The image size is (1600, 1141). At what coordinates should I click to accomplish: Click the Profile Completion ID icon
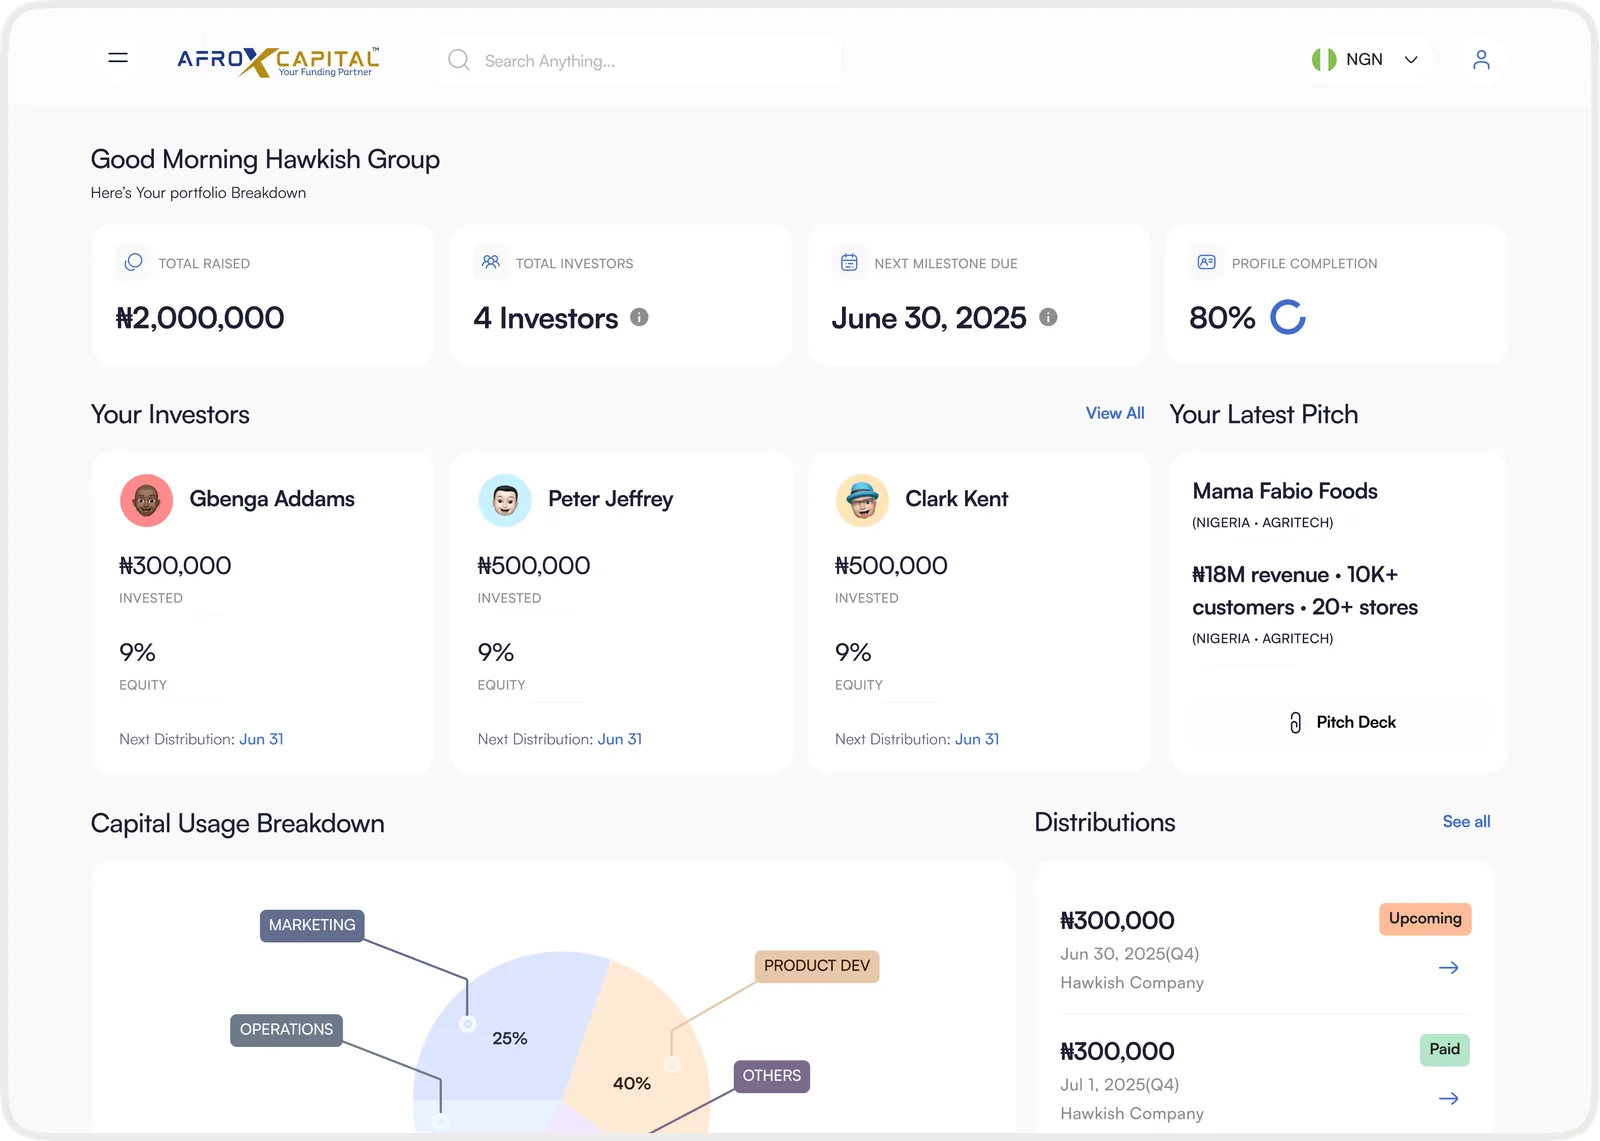(x=1207, y=262)
